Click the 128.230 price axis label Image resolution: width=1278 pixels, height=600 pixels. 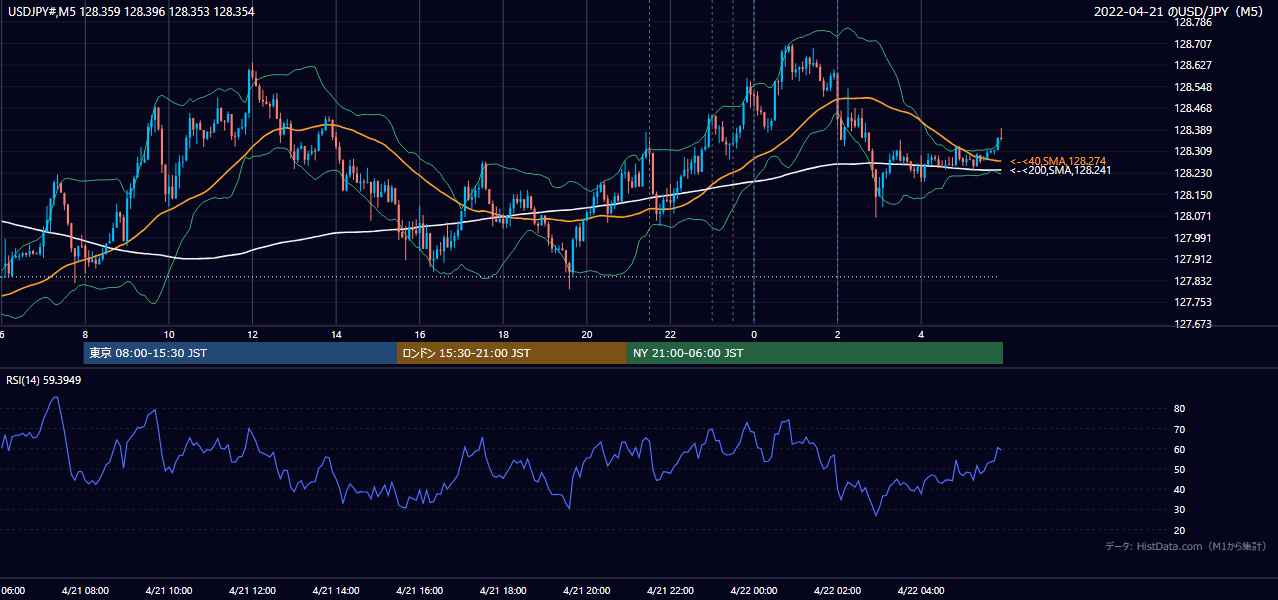1193,173
